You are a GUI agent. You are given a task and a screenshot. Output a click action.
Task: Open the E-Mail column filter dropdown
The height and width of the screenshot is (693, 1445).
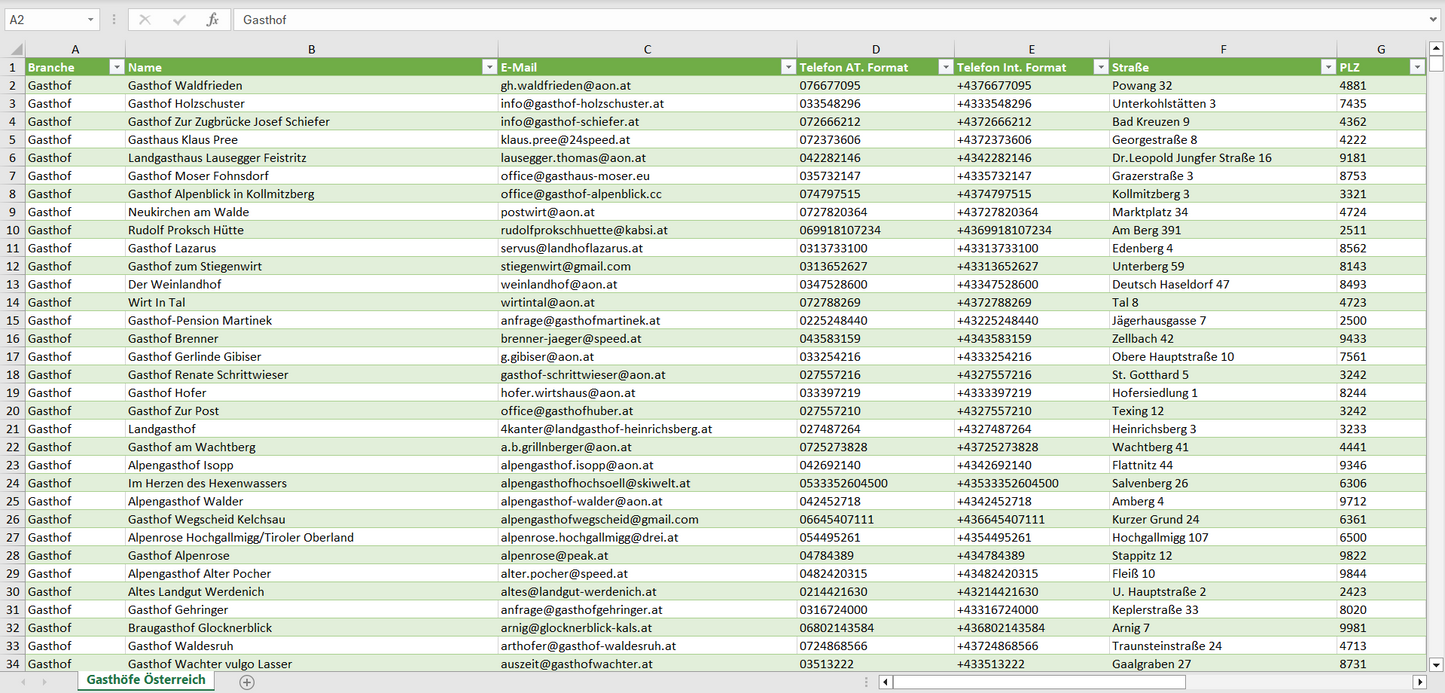click(x=788, y=67)
